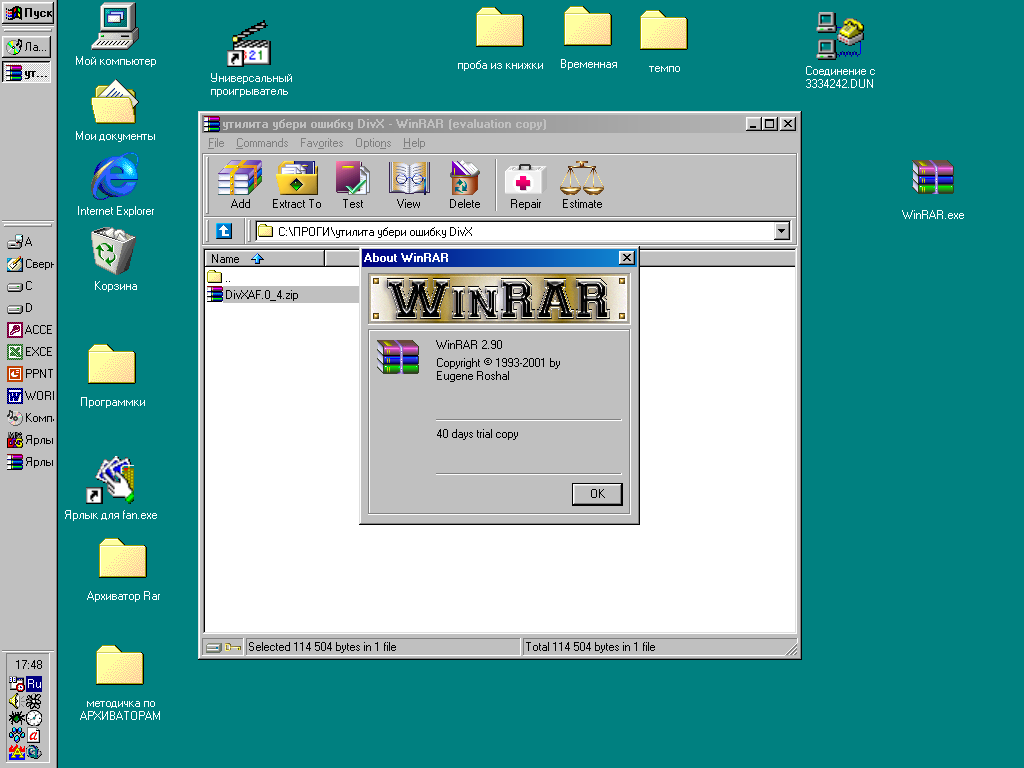The height and width of the screenshot is (768, 1024).
Task: Open the Commands menu
Action: pos(262,143)
